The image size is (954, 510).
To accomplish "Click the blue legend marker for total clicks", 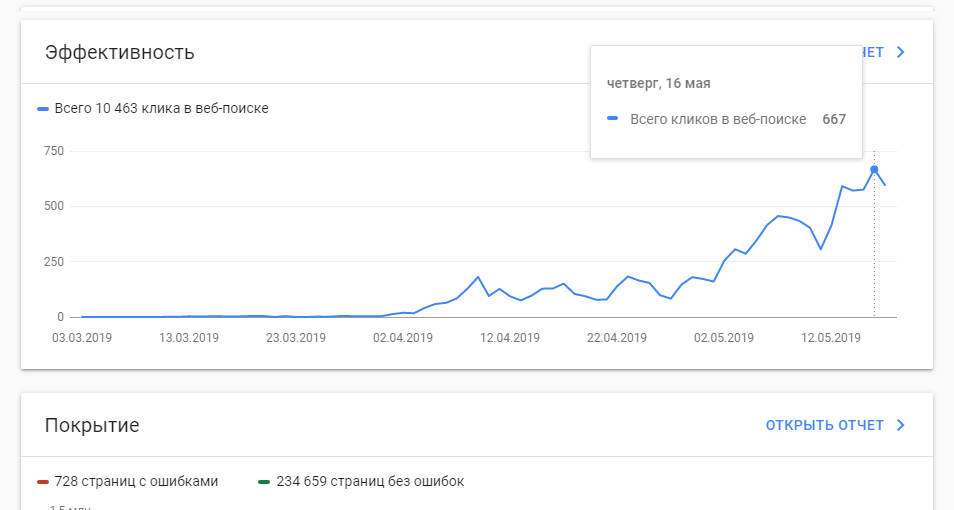I will tap(43, 108).
